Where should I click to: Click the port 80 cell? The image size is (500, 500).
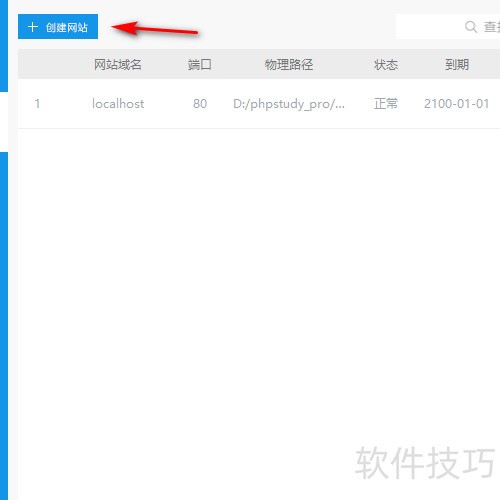click(200, 104)
